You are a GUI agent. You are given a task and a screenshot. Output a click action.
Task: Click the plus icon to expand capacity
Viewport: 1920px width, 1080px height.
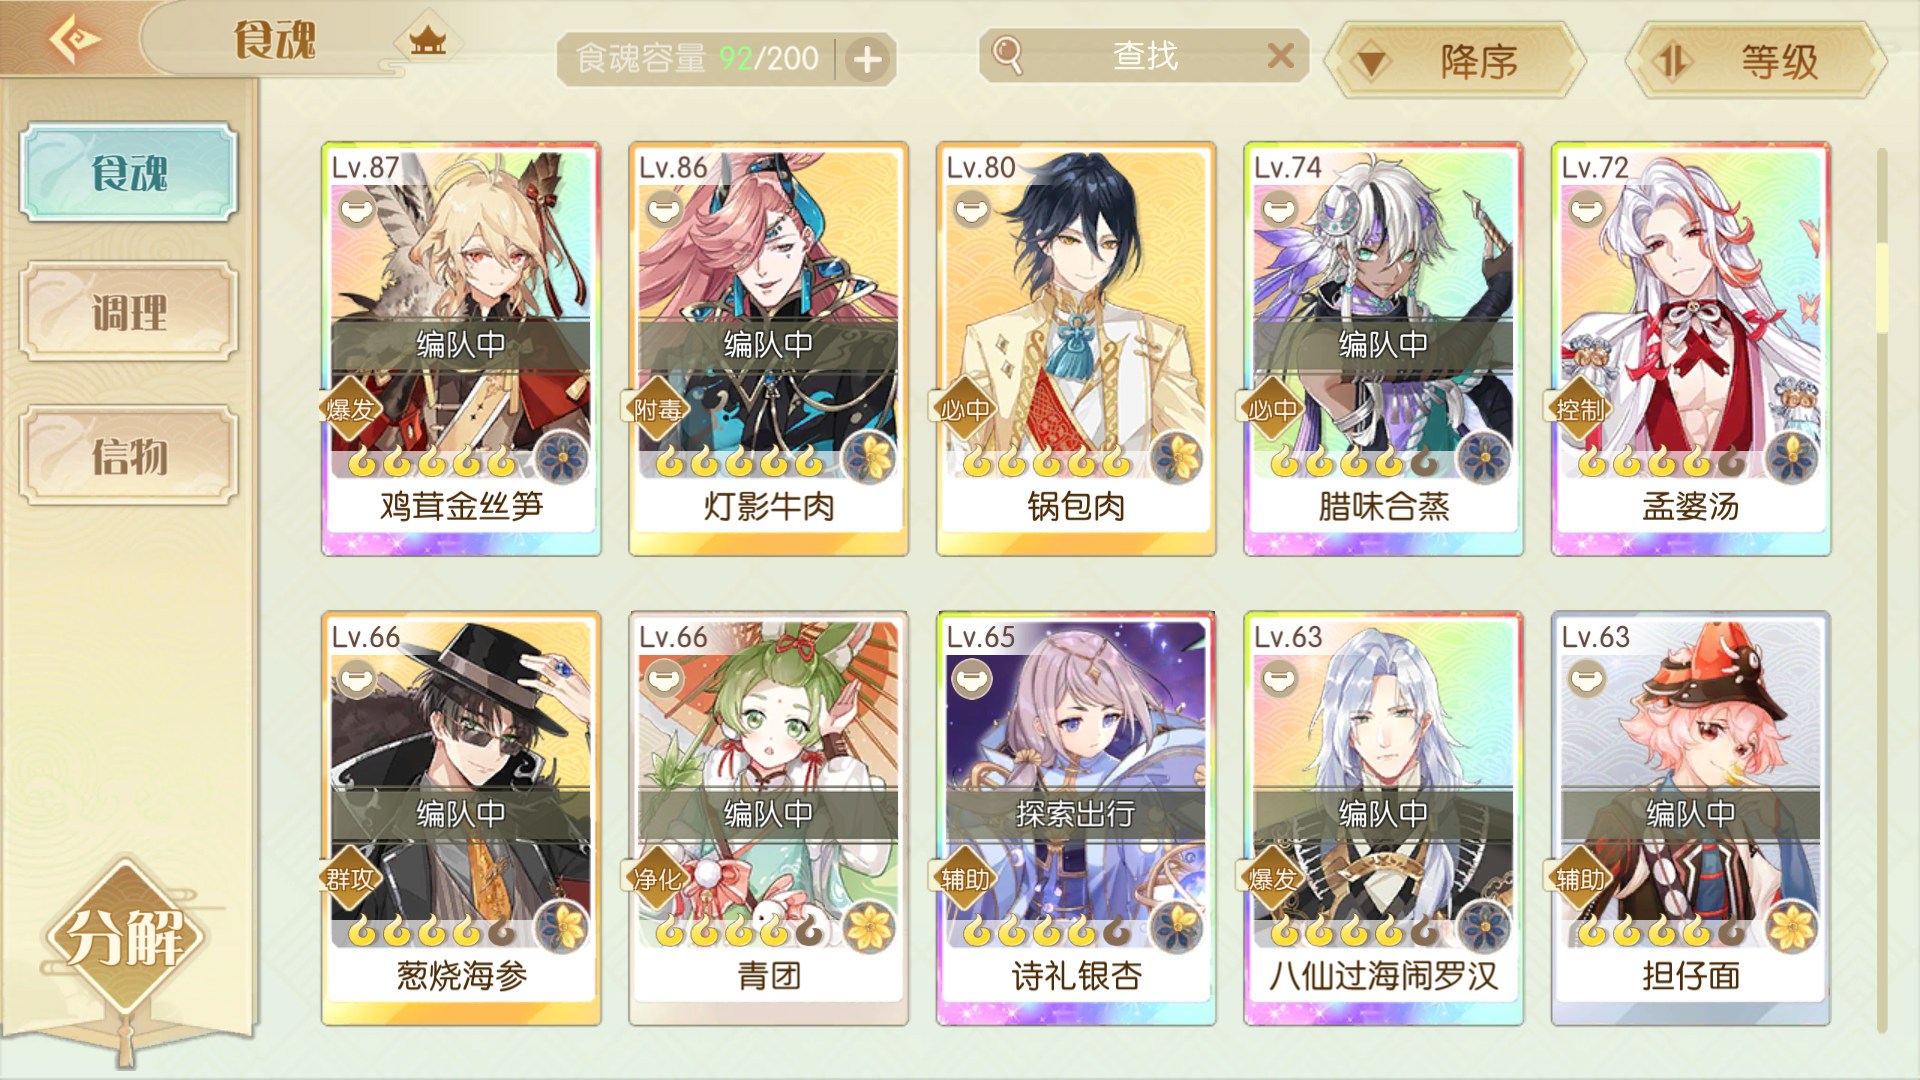(867, 60)
